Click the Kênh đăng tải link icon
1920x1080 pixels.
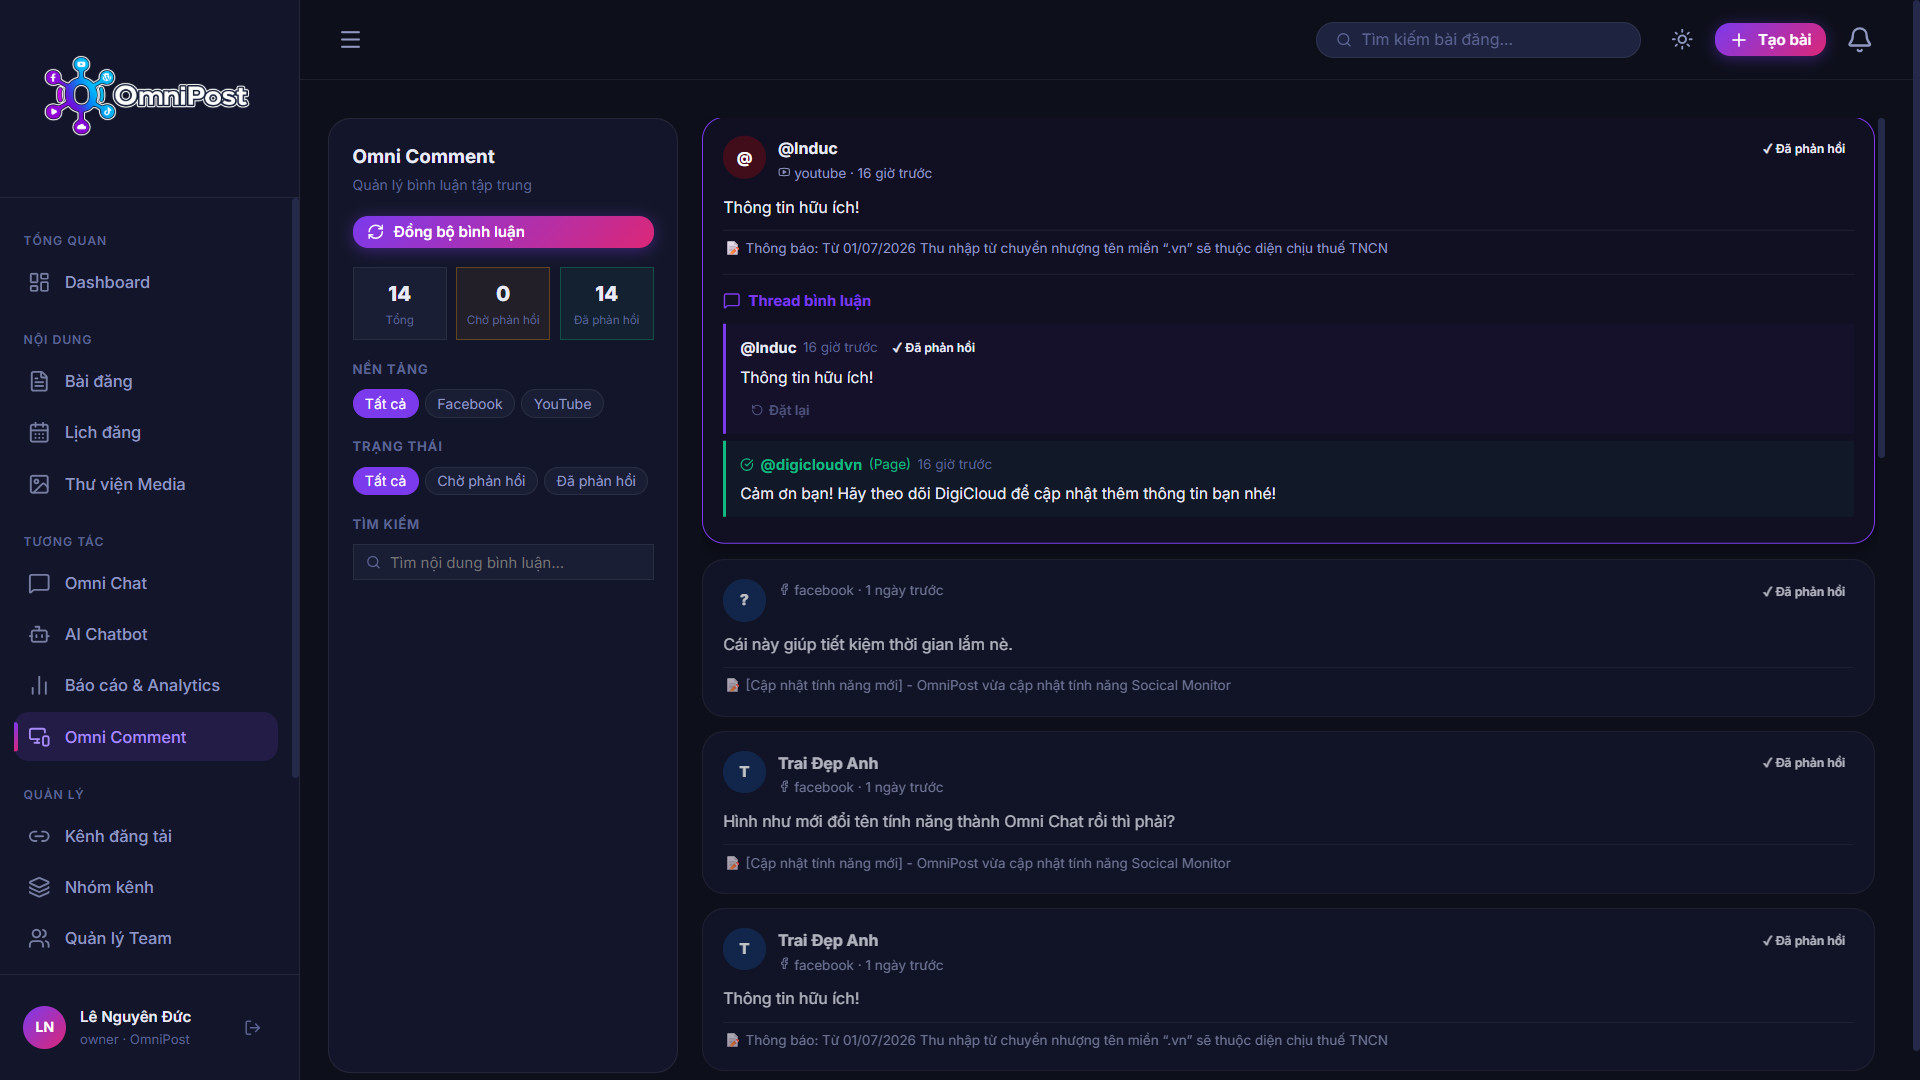point(39,837)
